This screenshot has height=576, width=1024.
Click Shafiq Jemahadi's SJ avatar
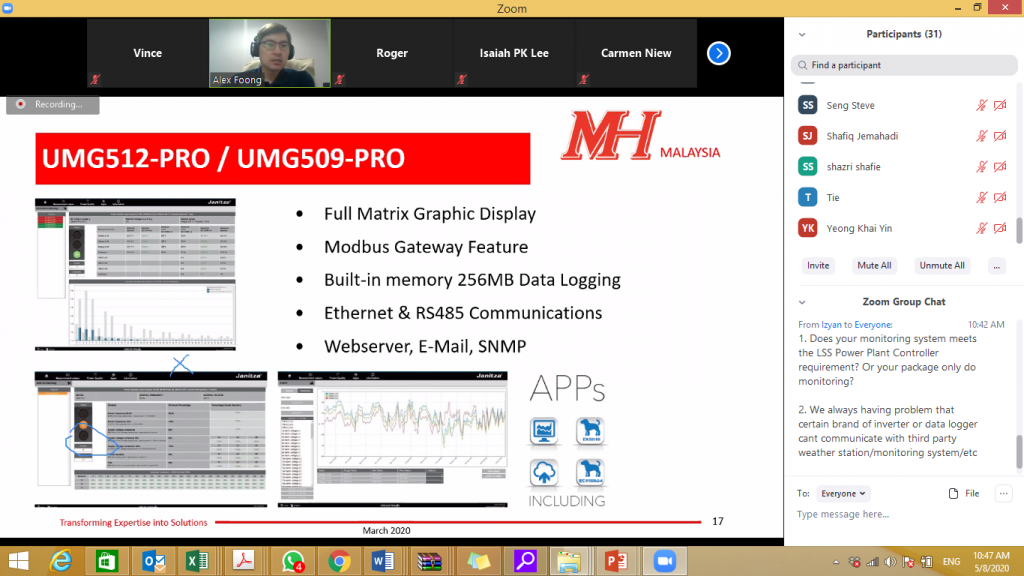tap(808, 136)
